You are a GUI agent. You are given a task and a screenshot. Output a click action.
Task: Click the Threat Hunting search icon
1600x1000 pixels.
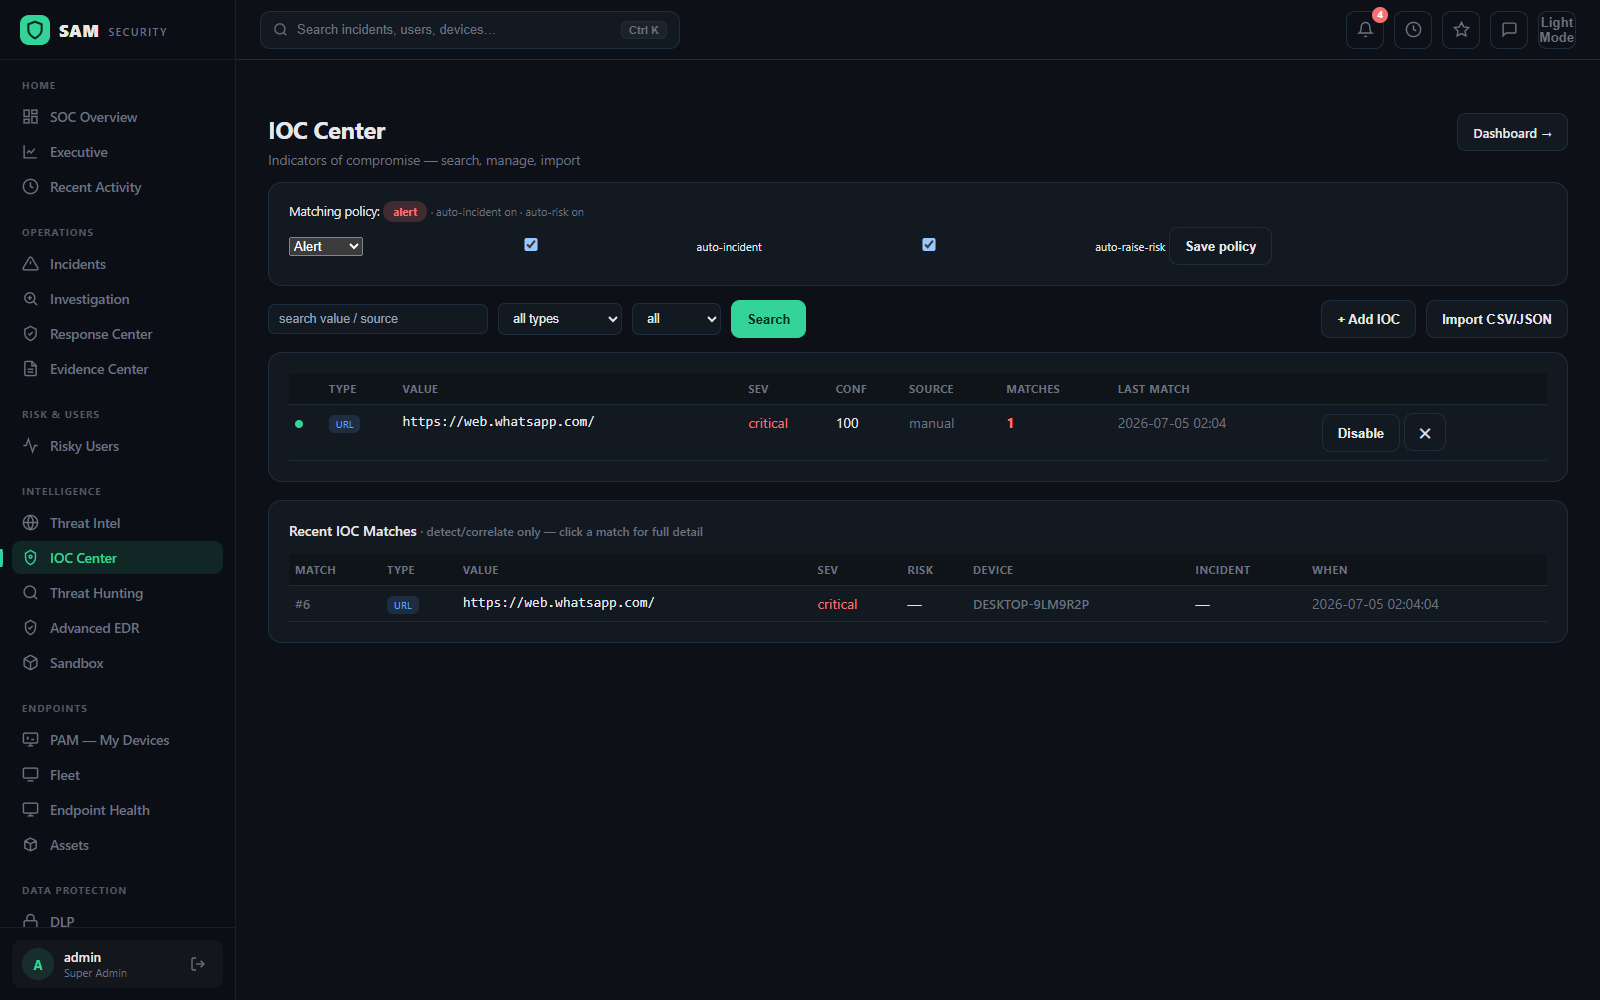[31, 593]
